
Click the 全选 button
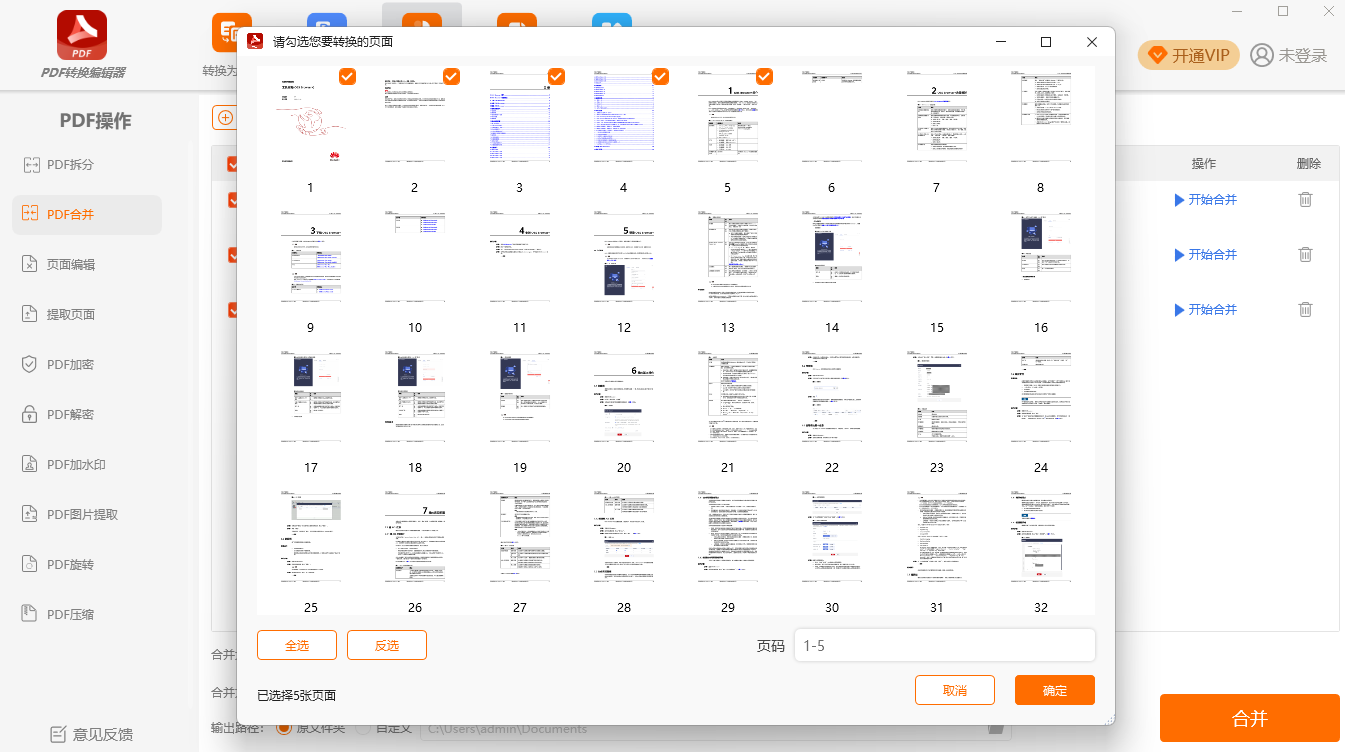point(297,645)
